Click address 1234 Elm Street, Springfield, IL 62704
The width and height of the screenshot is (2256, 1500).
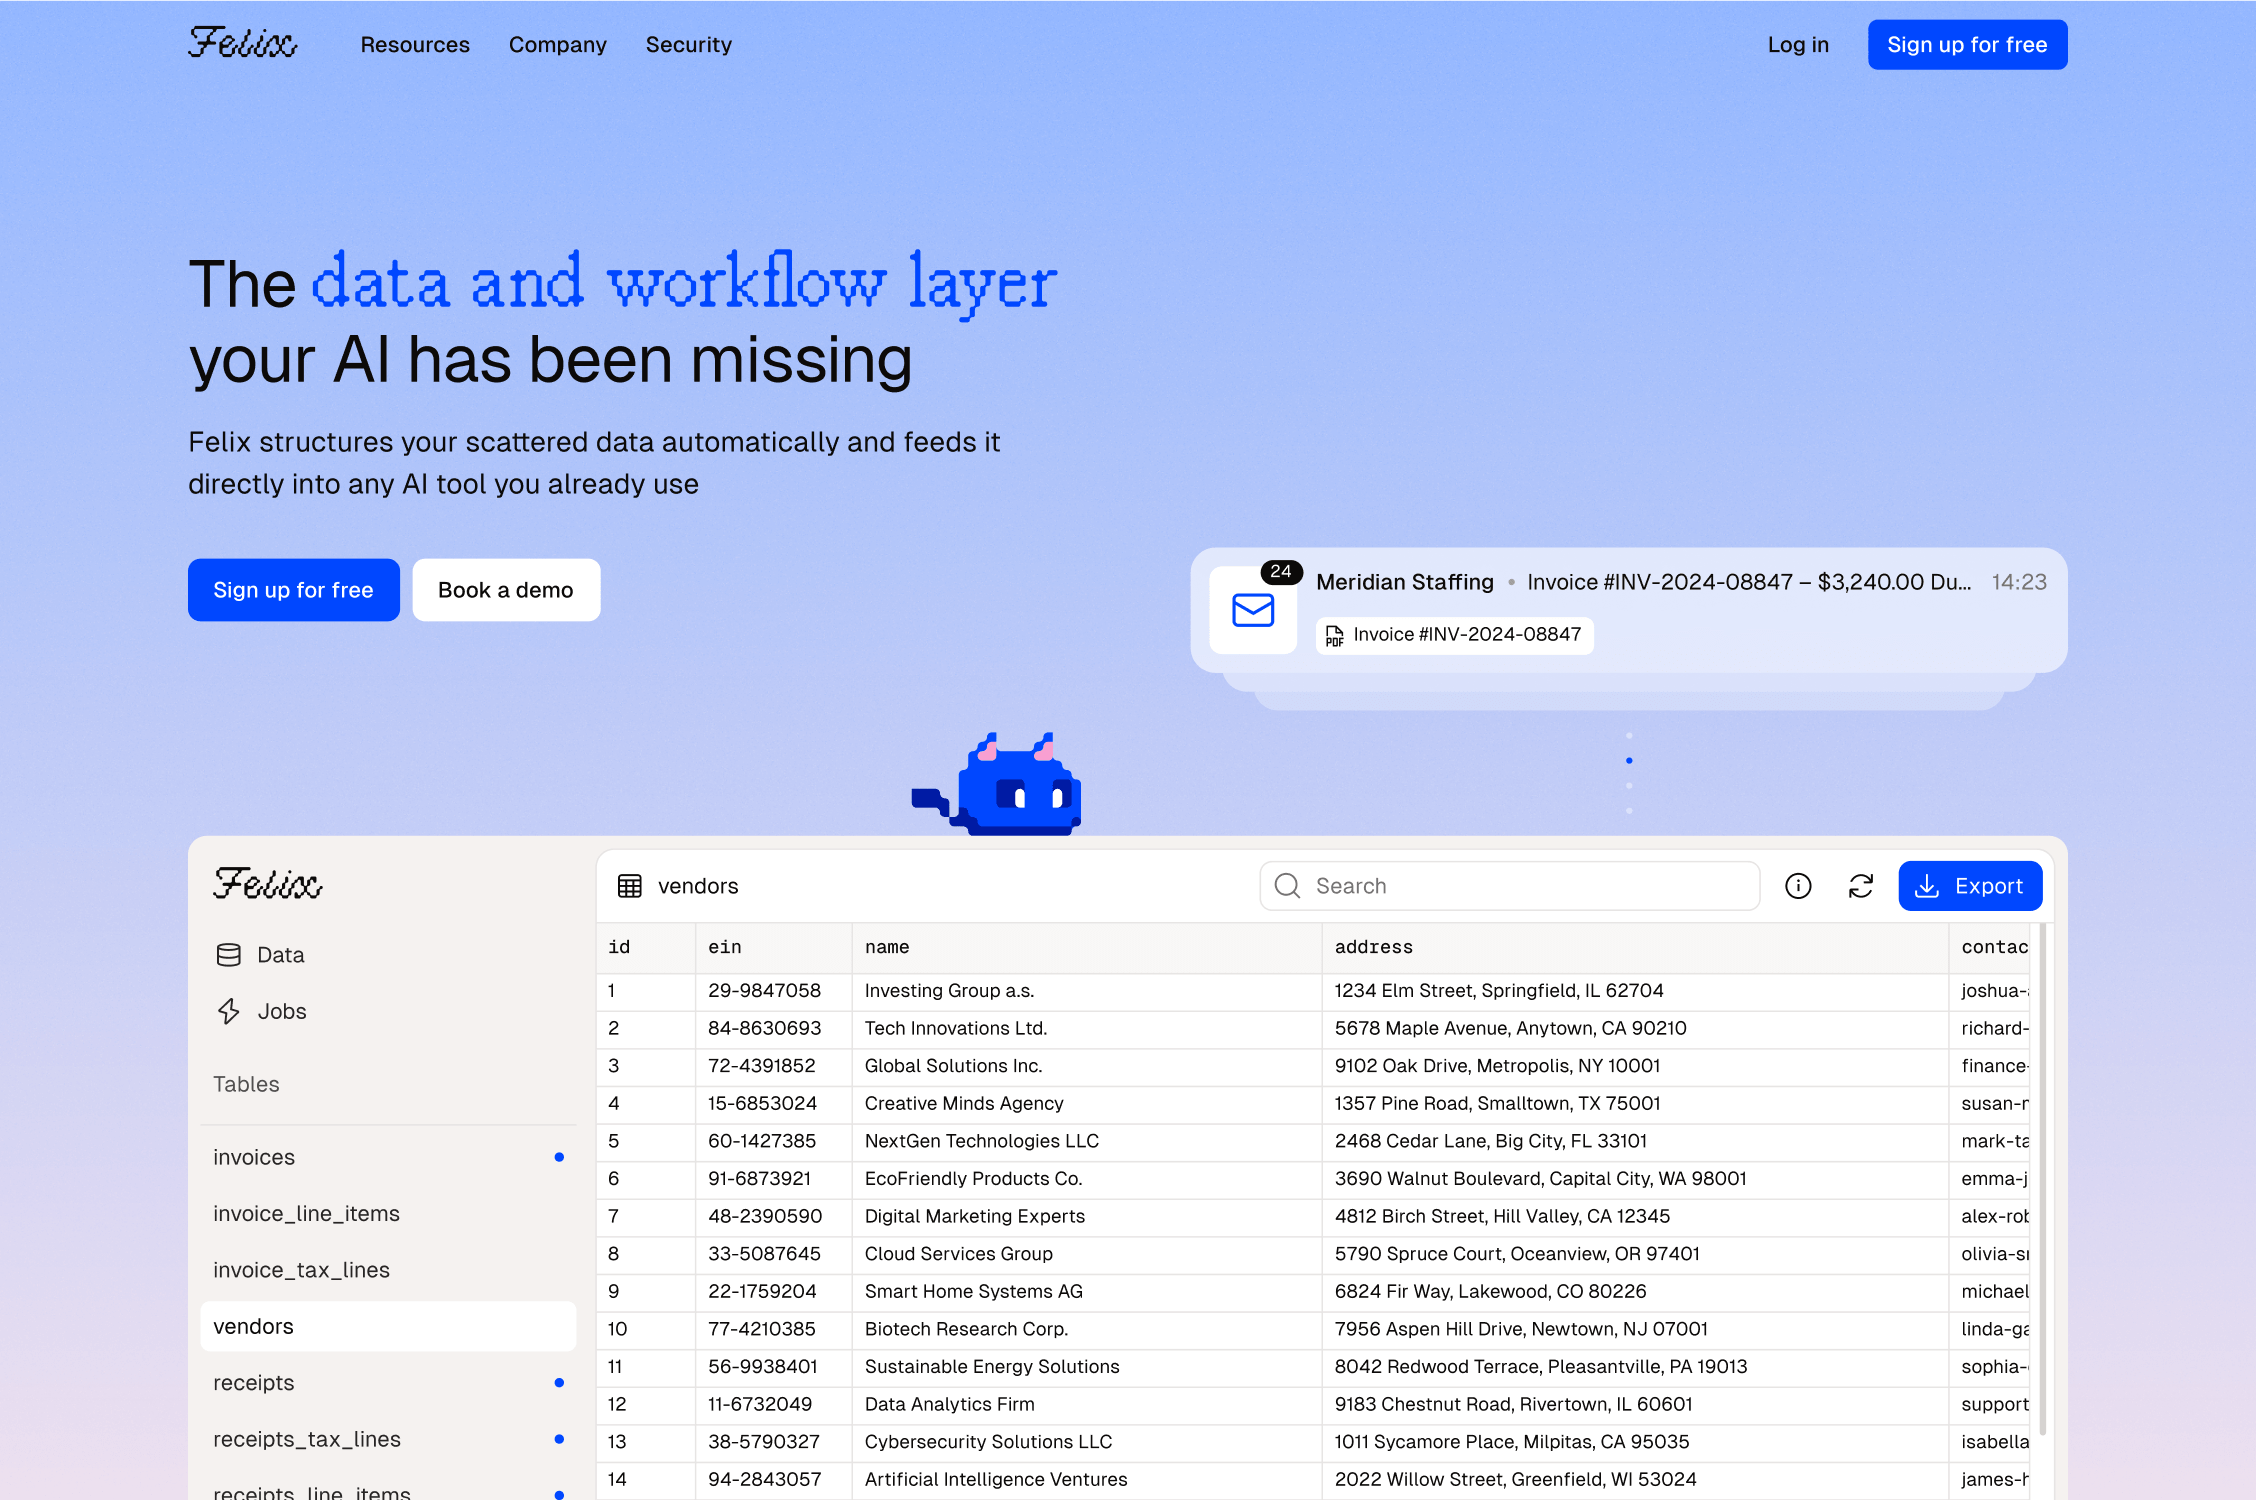coord(1498,991)
